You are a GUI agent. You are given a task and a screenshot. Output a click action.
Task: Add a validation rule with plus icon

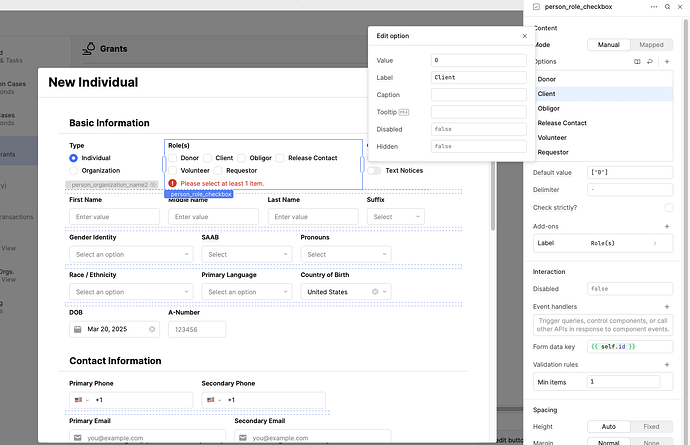pyautogui.click(x=667, y=364)
